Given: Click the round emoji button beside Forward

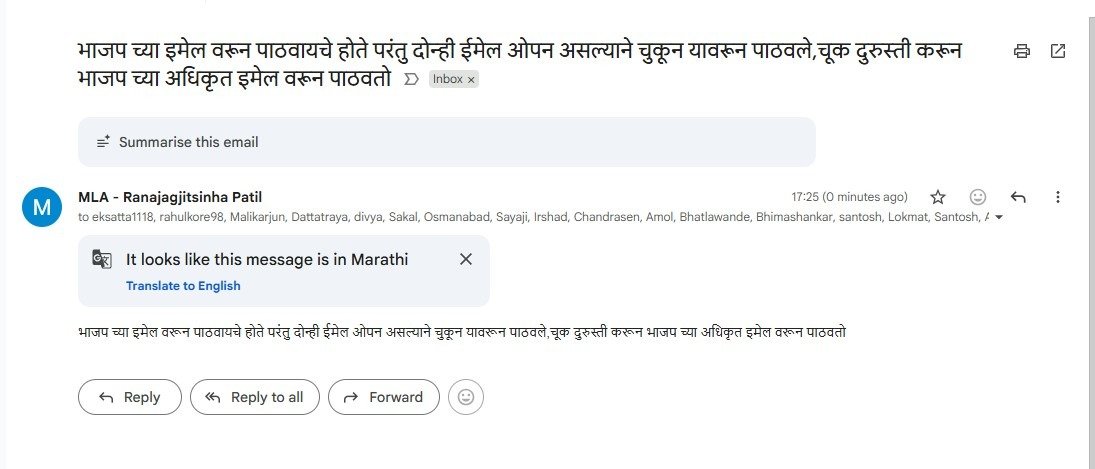Looking at the screenshot, I should pyautogui.click(x=466, y=397).
